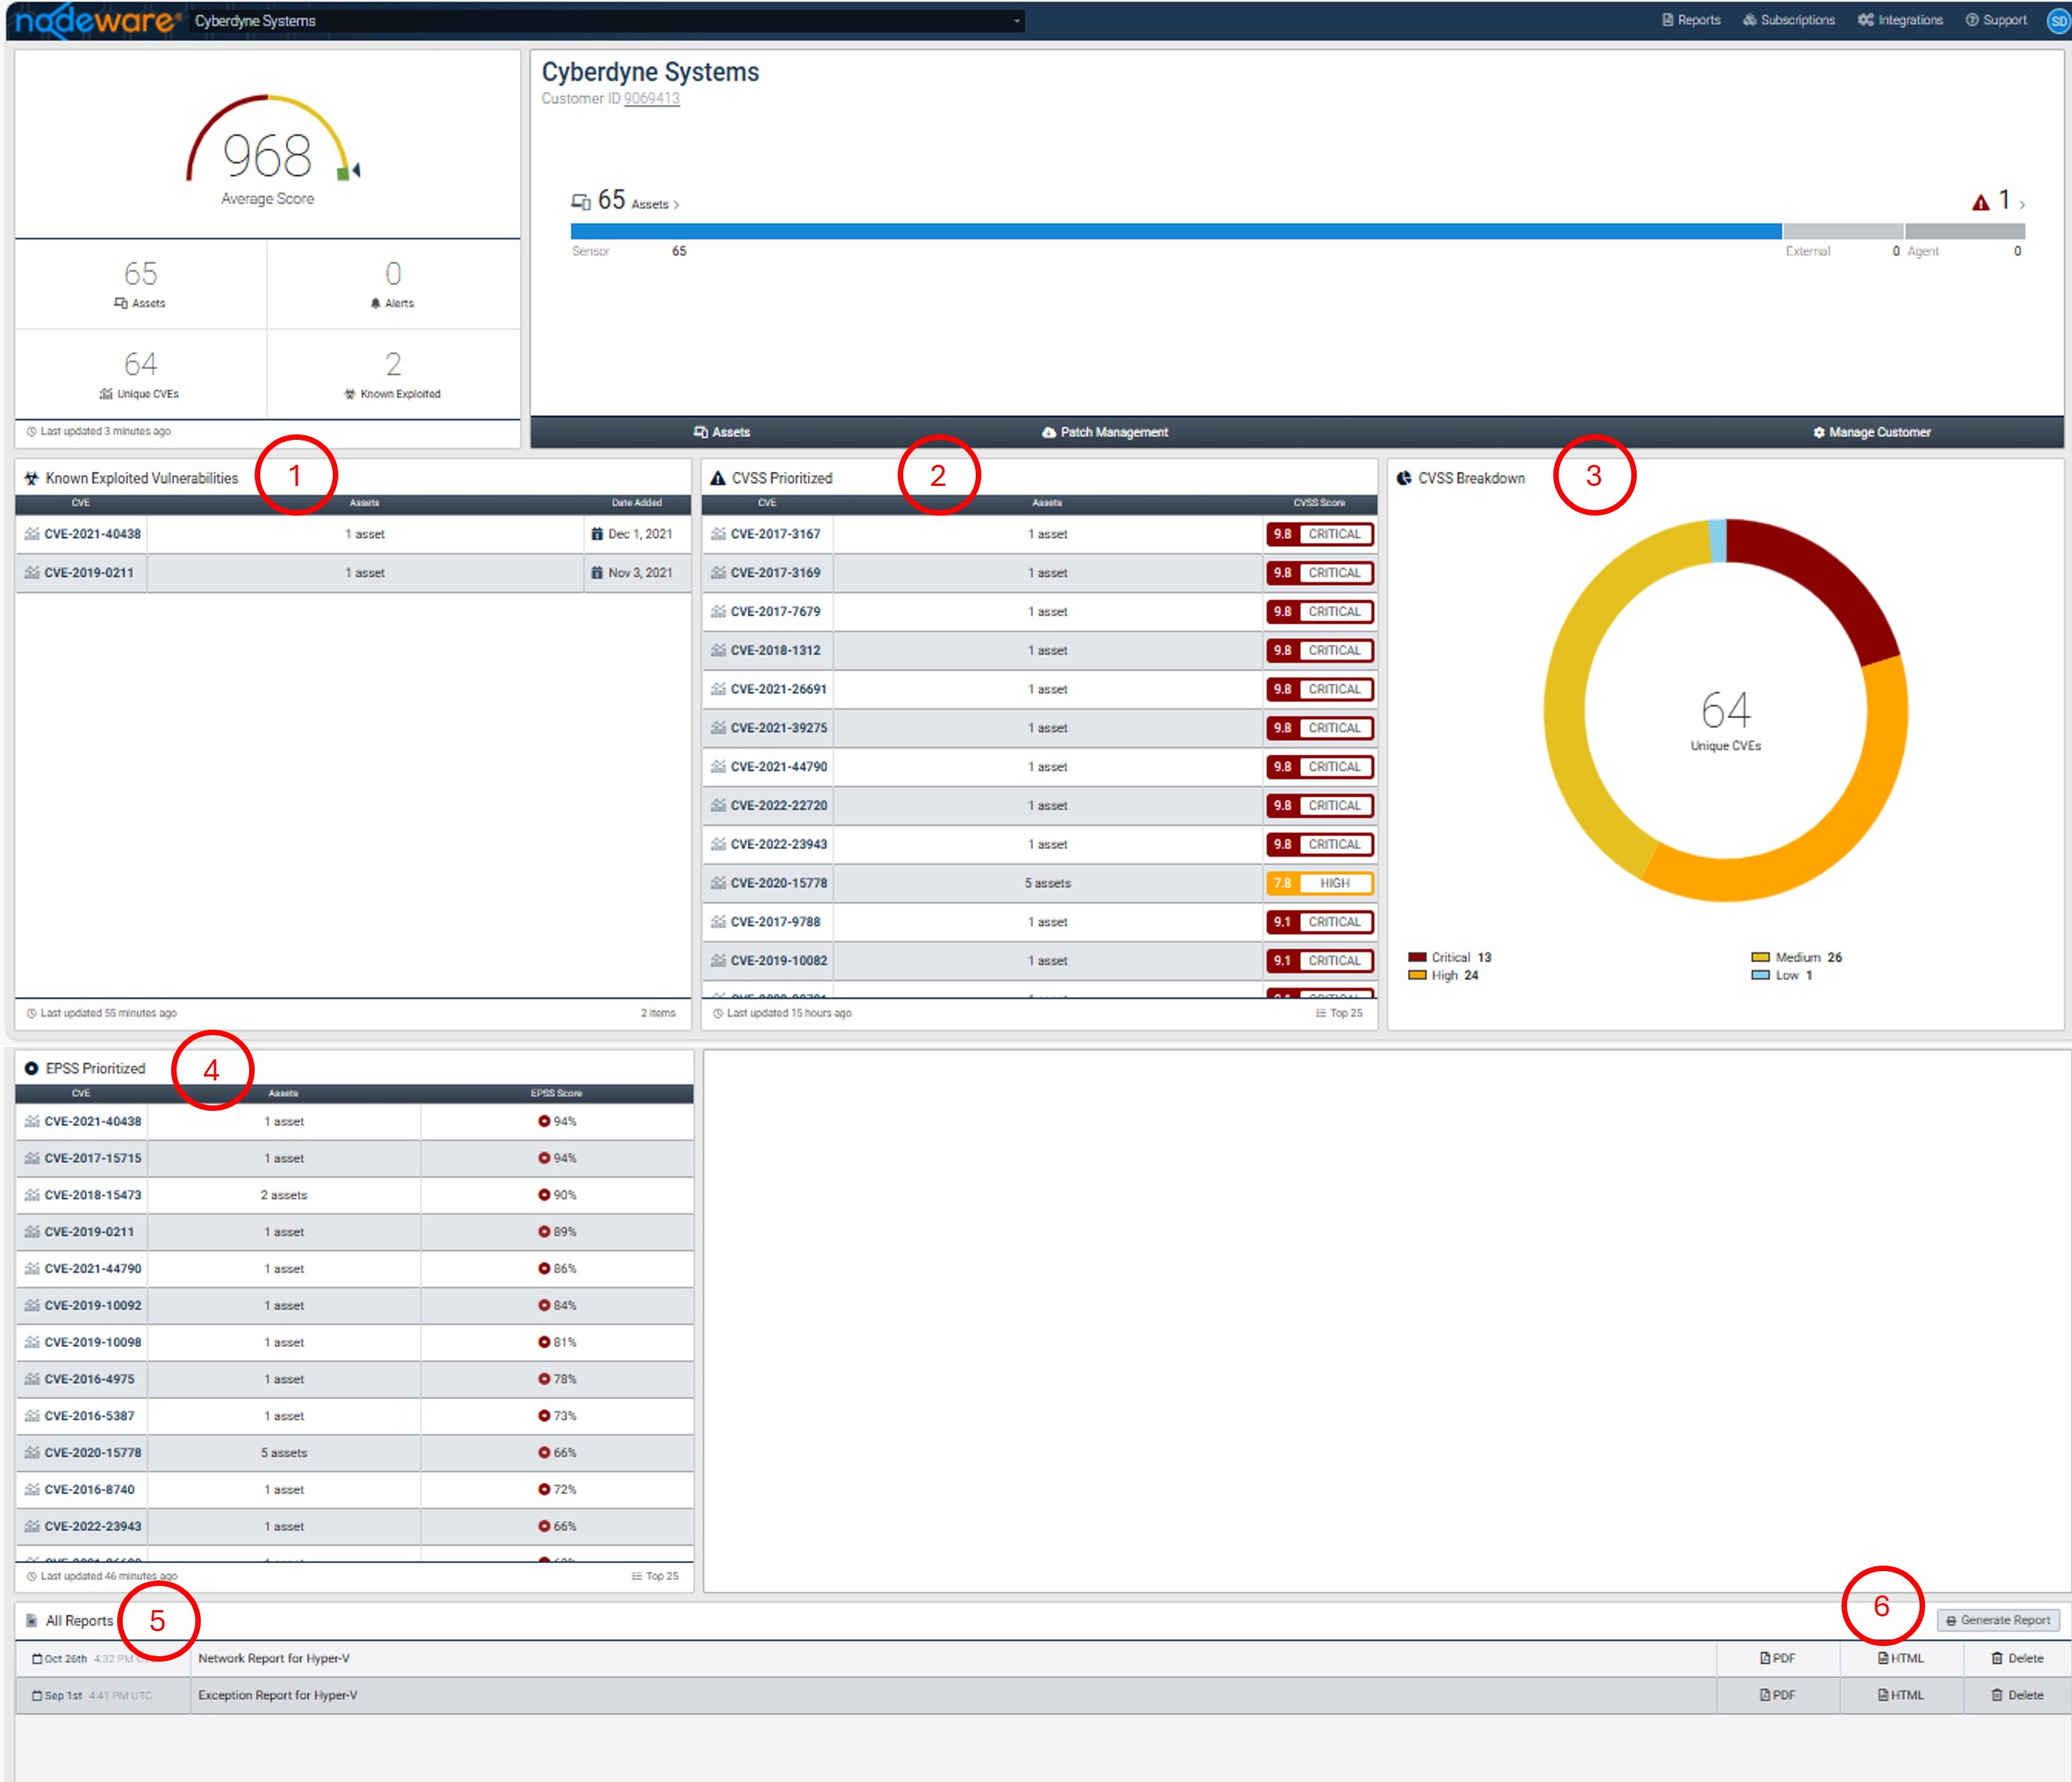This screenshot has width=2072, height=1782.
Task: Click Top 25 in EPSS Prioritized footer
Action: click(x=655, y=1576)
